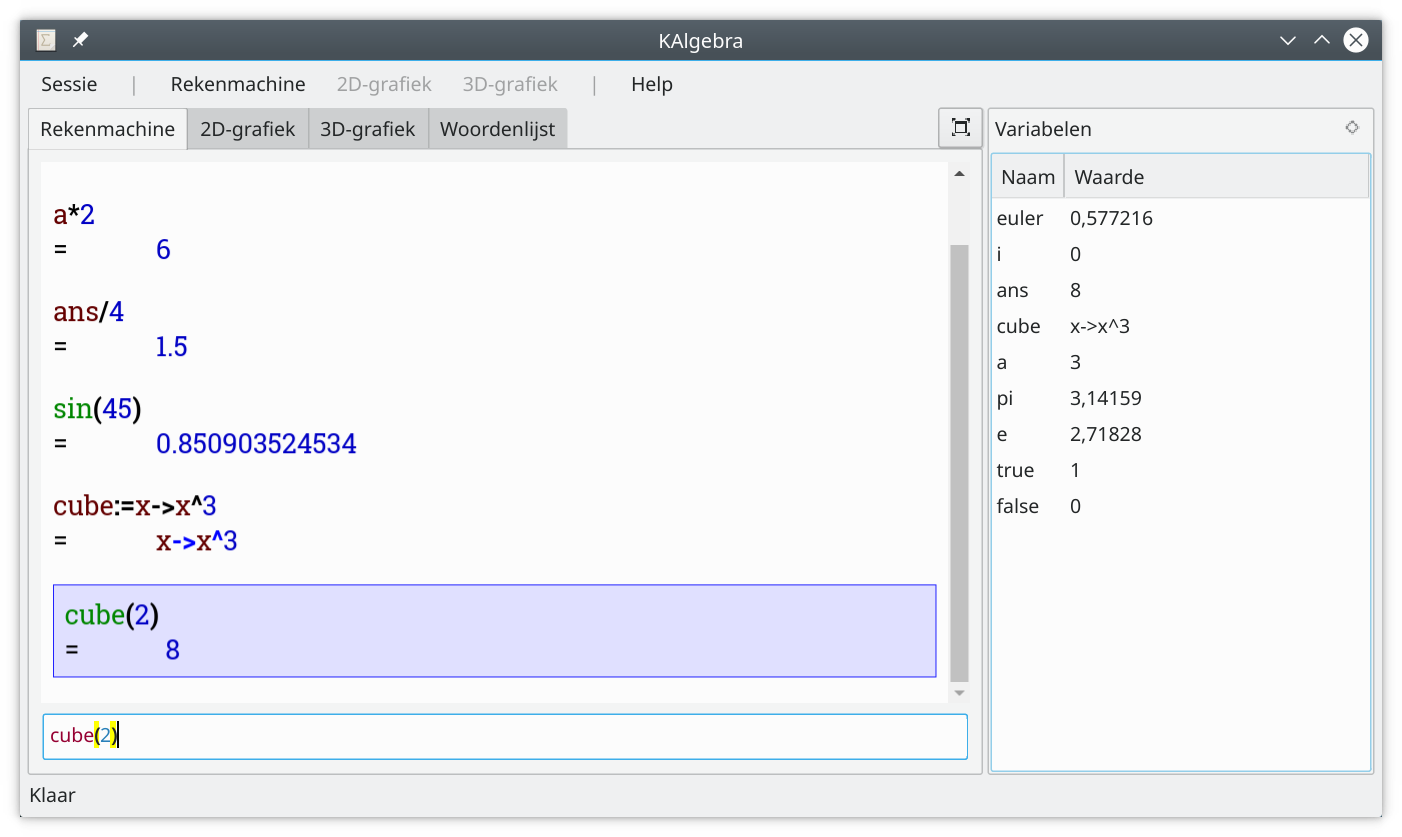
Task: Click the value 0,577216 in the table
Action: pos(1111,218)
